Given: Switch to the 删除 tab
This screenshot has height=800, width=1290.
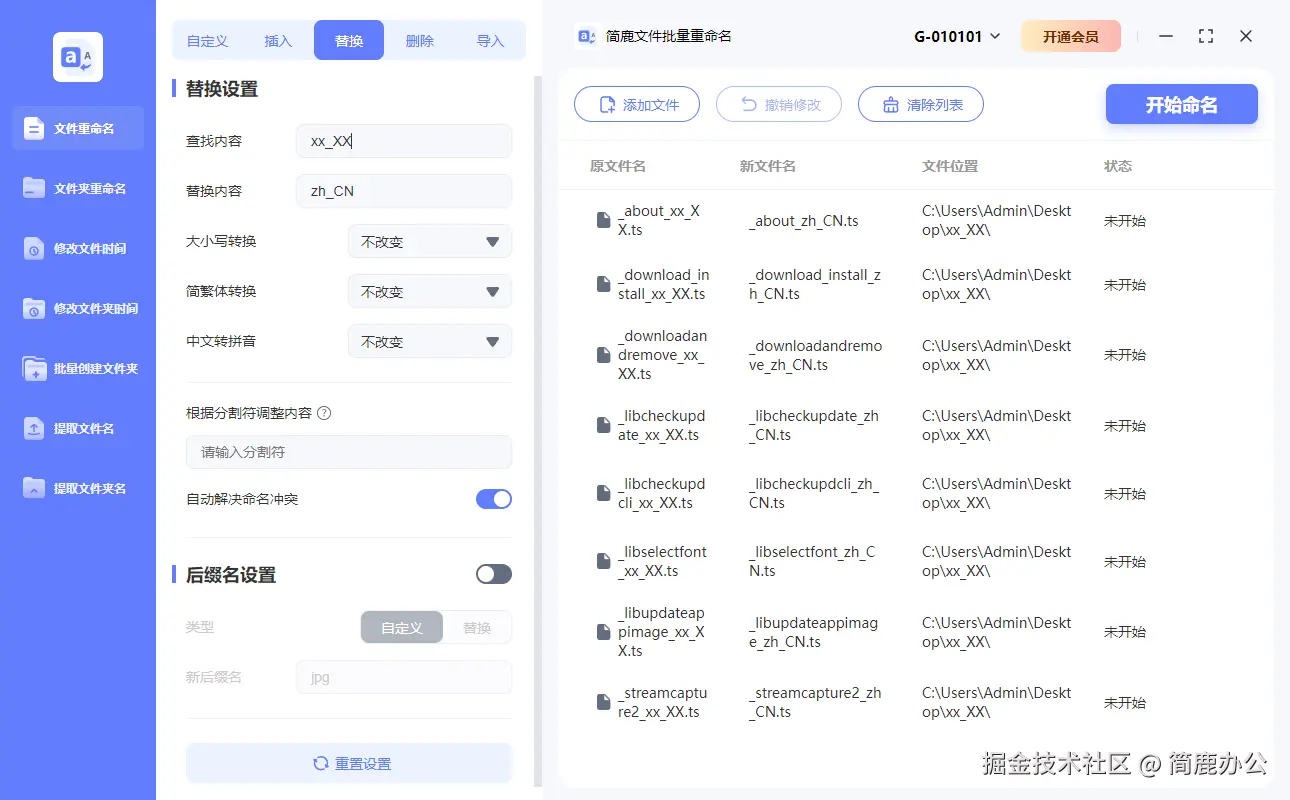Looking at the screenshot, I should [x=419, y=40].
